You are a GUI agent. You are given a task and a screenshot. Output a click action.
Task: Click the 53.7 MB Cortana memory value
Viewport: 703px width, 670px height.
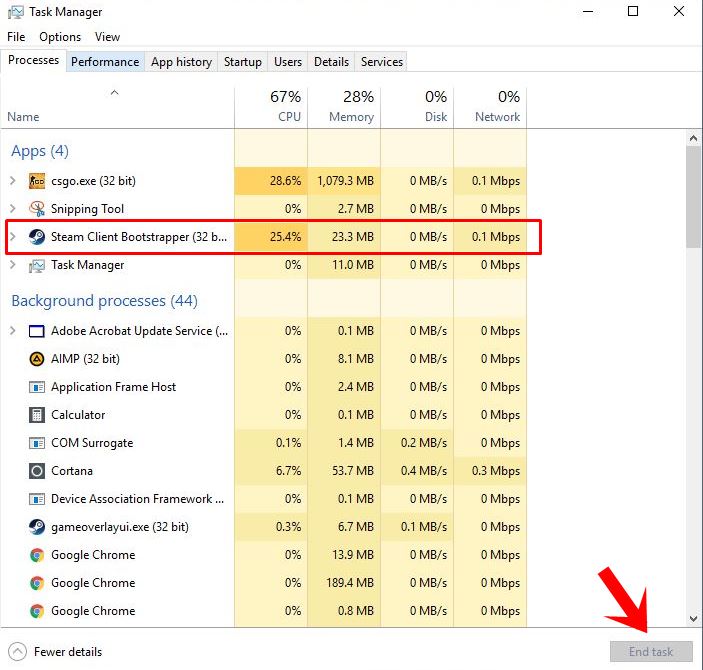click(353, 471)
